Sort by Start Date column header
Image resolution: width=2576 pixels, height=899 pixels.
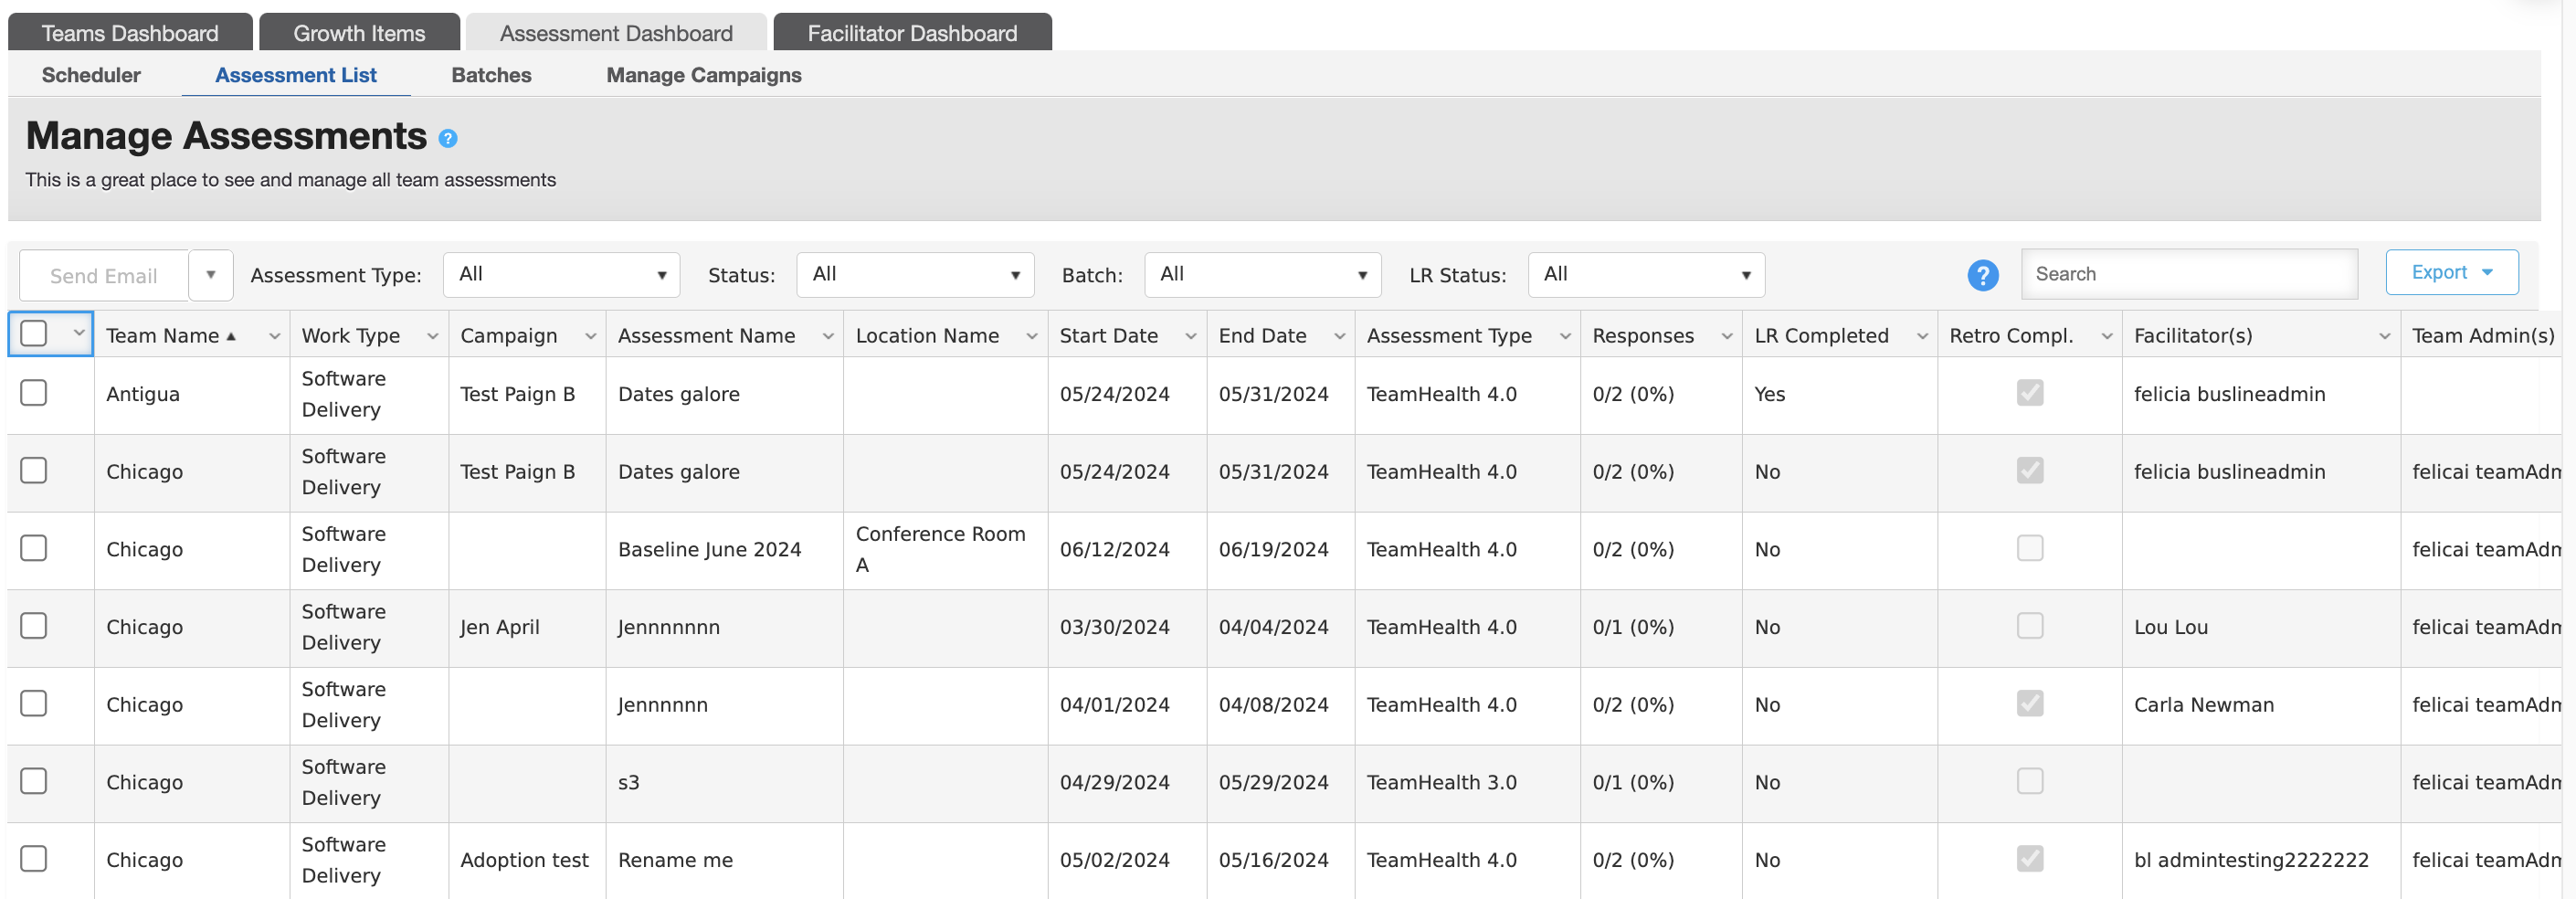[x=1108, y=336]
